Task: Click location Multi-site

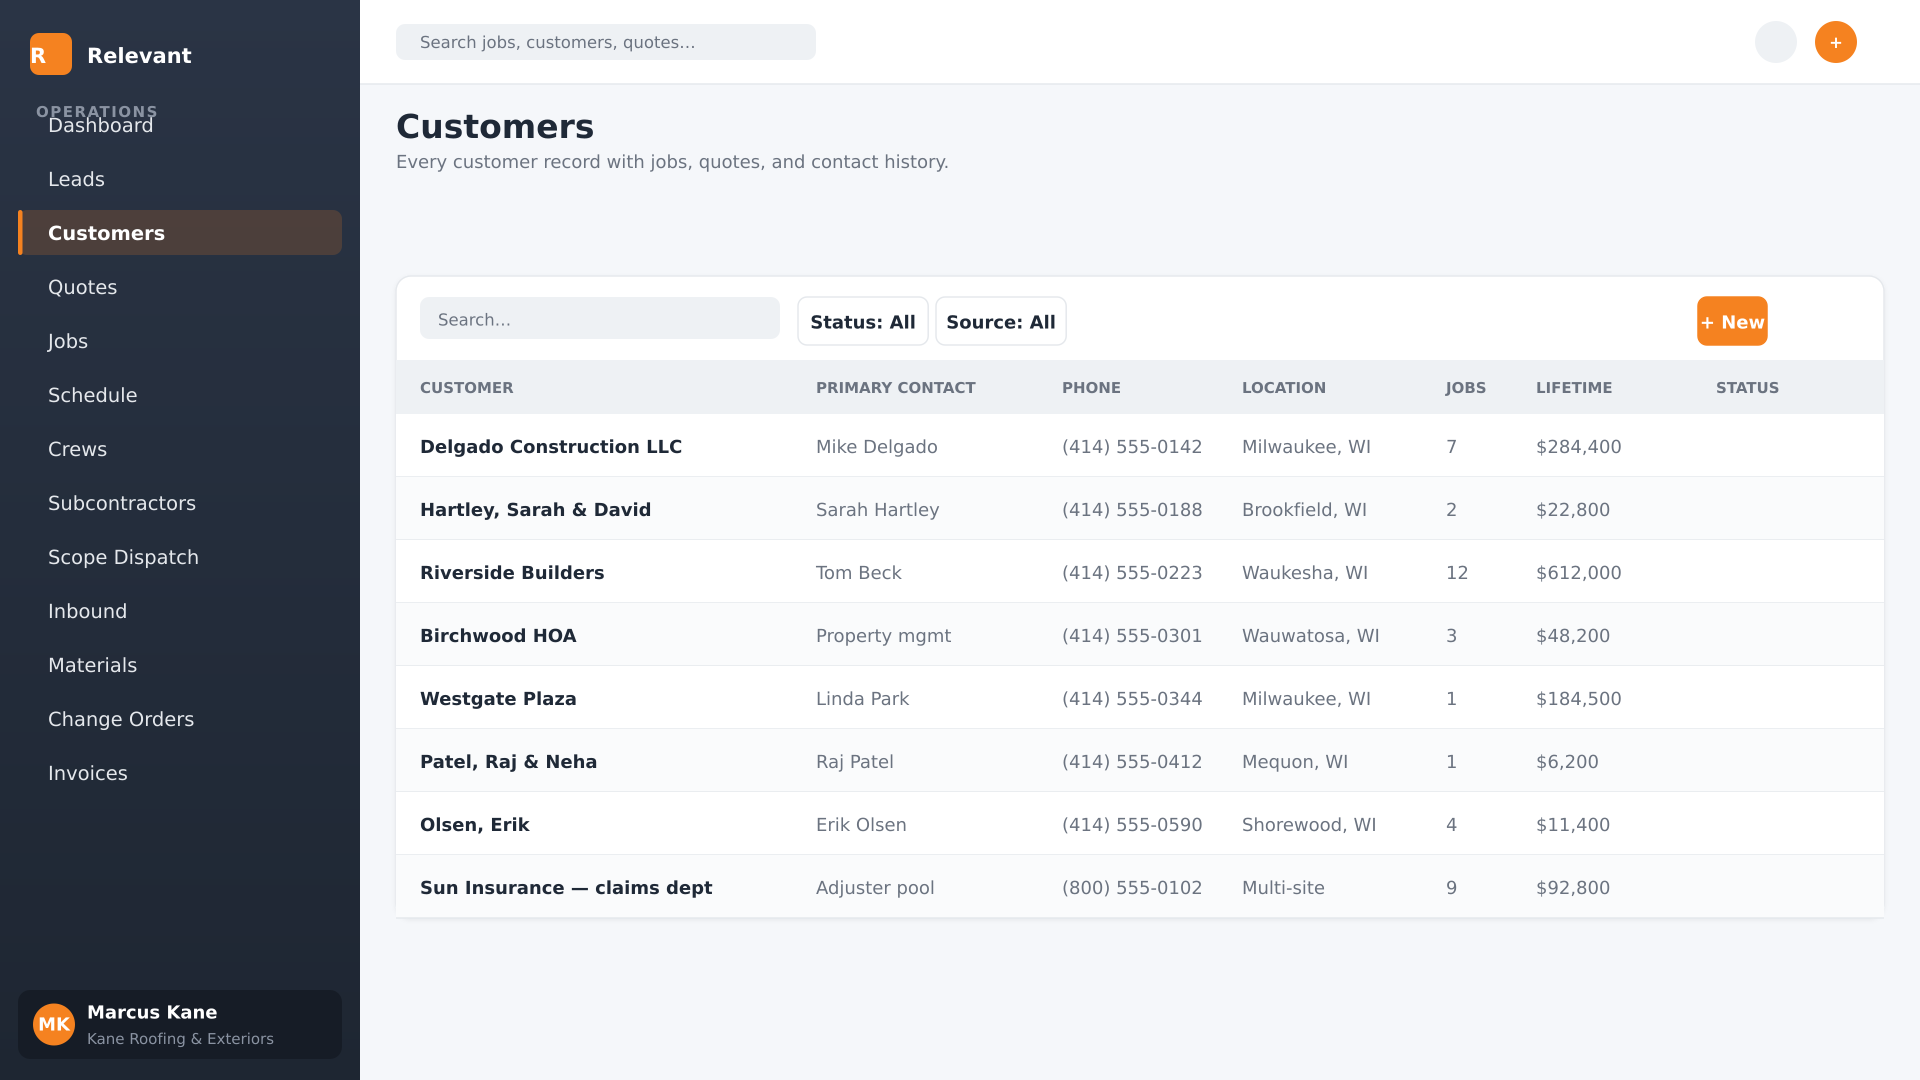Action: (1283, 888)
